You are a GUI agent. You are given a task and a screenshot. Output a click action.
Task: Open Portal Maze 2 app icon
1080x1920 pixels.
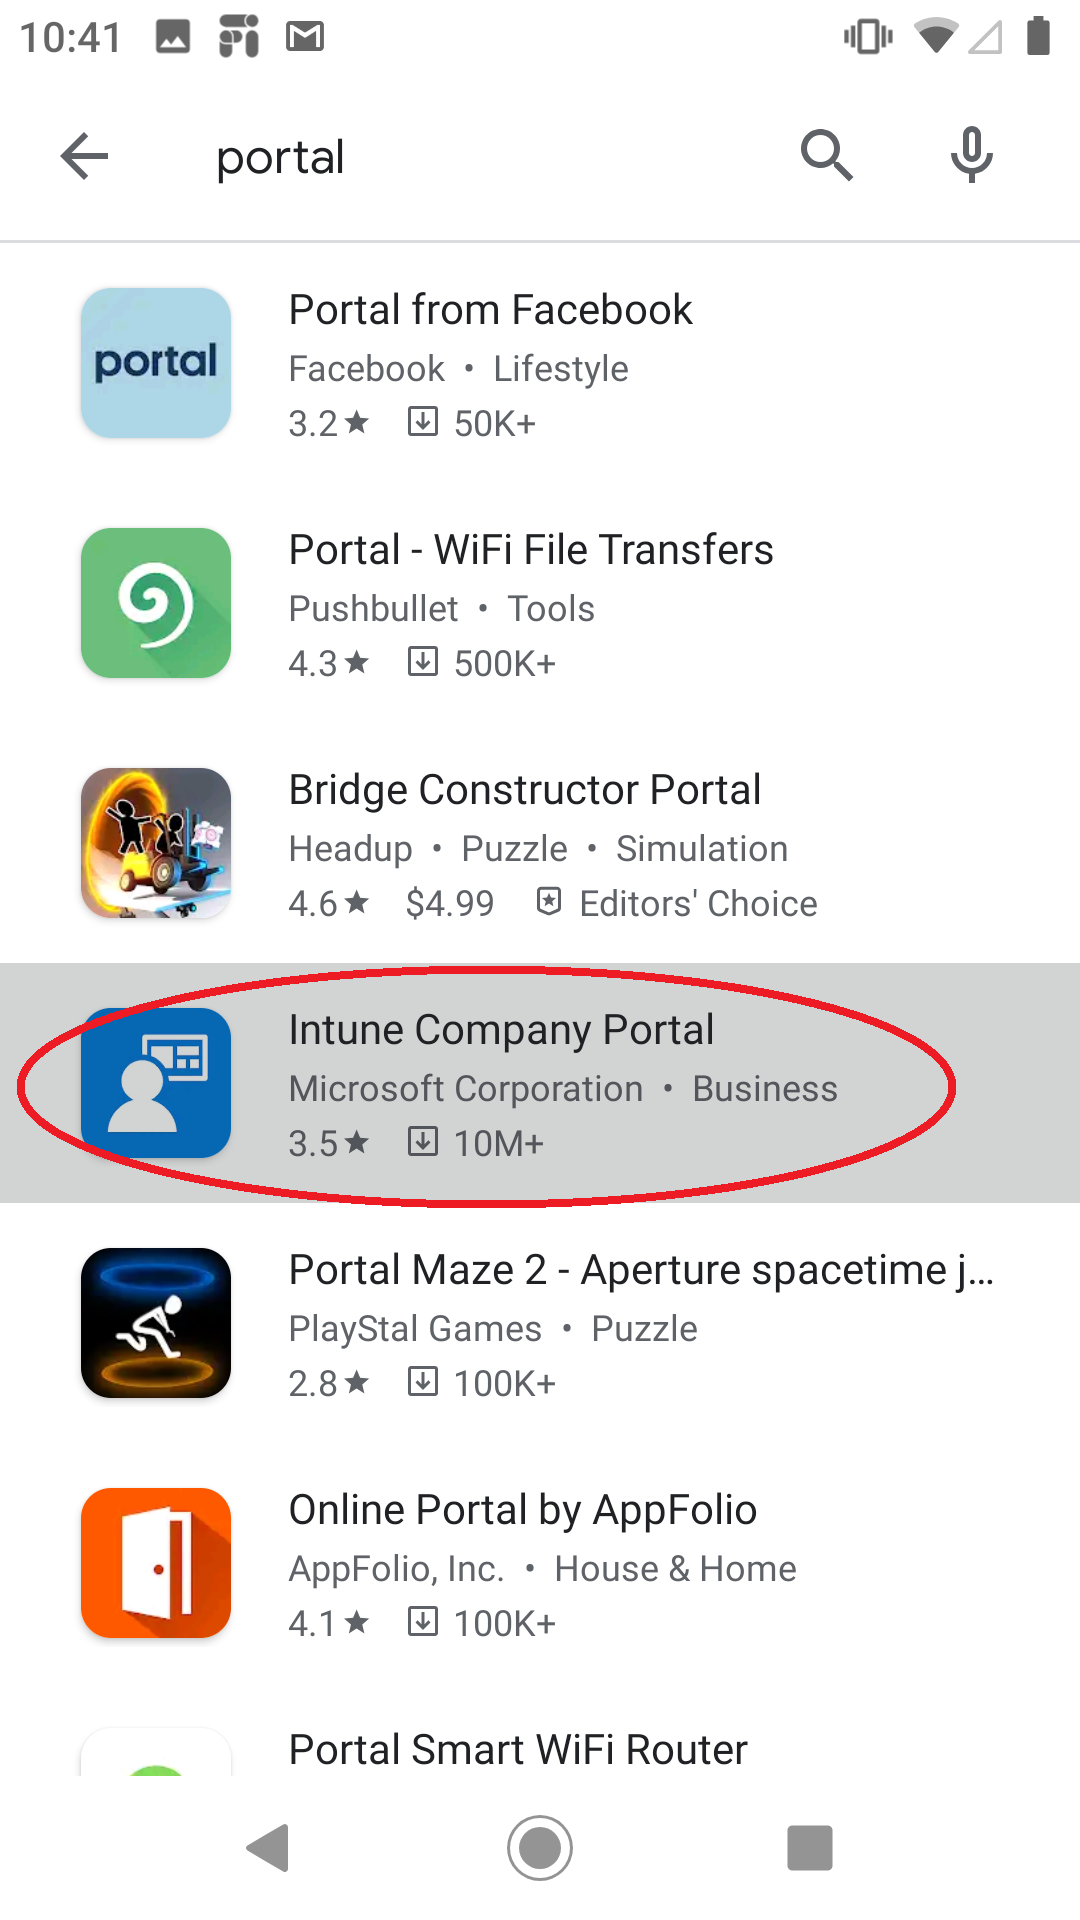pos(156,1323)
